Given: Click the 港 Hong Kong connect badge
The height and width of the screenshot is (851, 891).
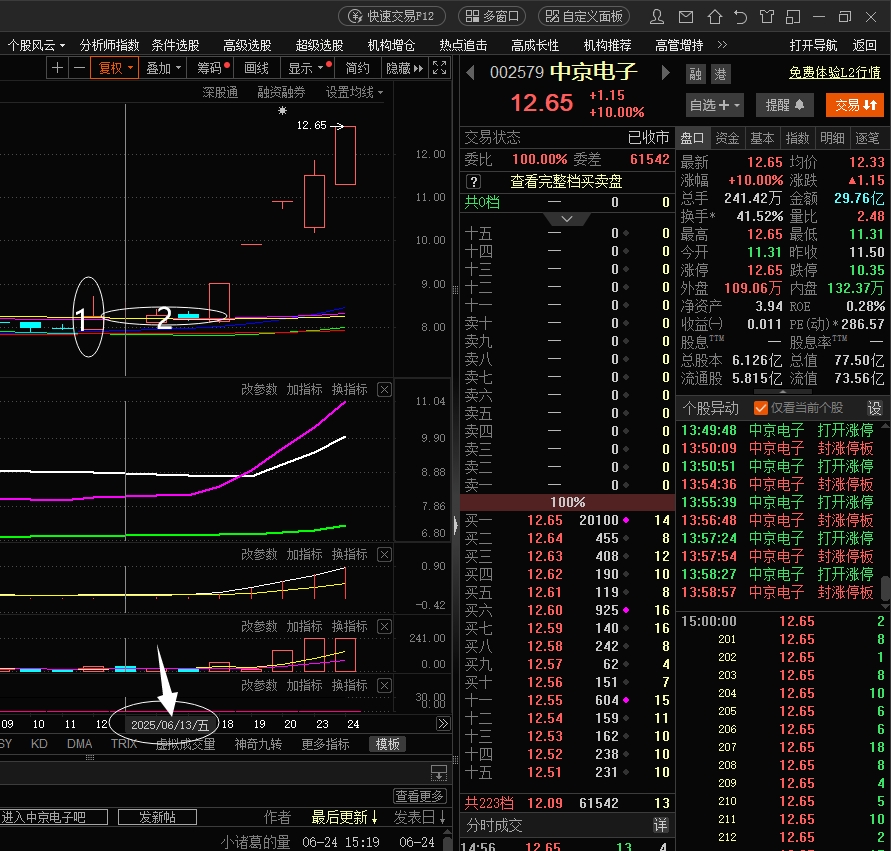Looking at the screenshot, I should click(721, 74).
